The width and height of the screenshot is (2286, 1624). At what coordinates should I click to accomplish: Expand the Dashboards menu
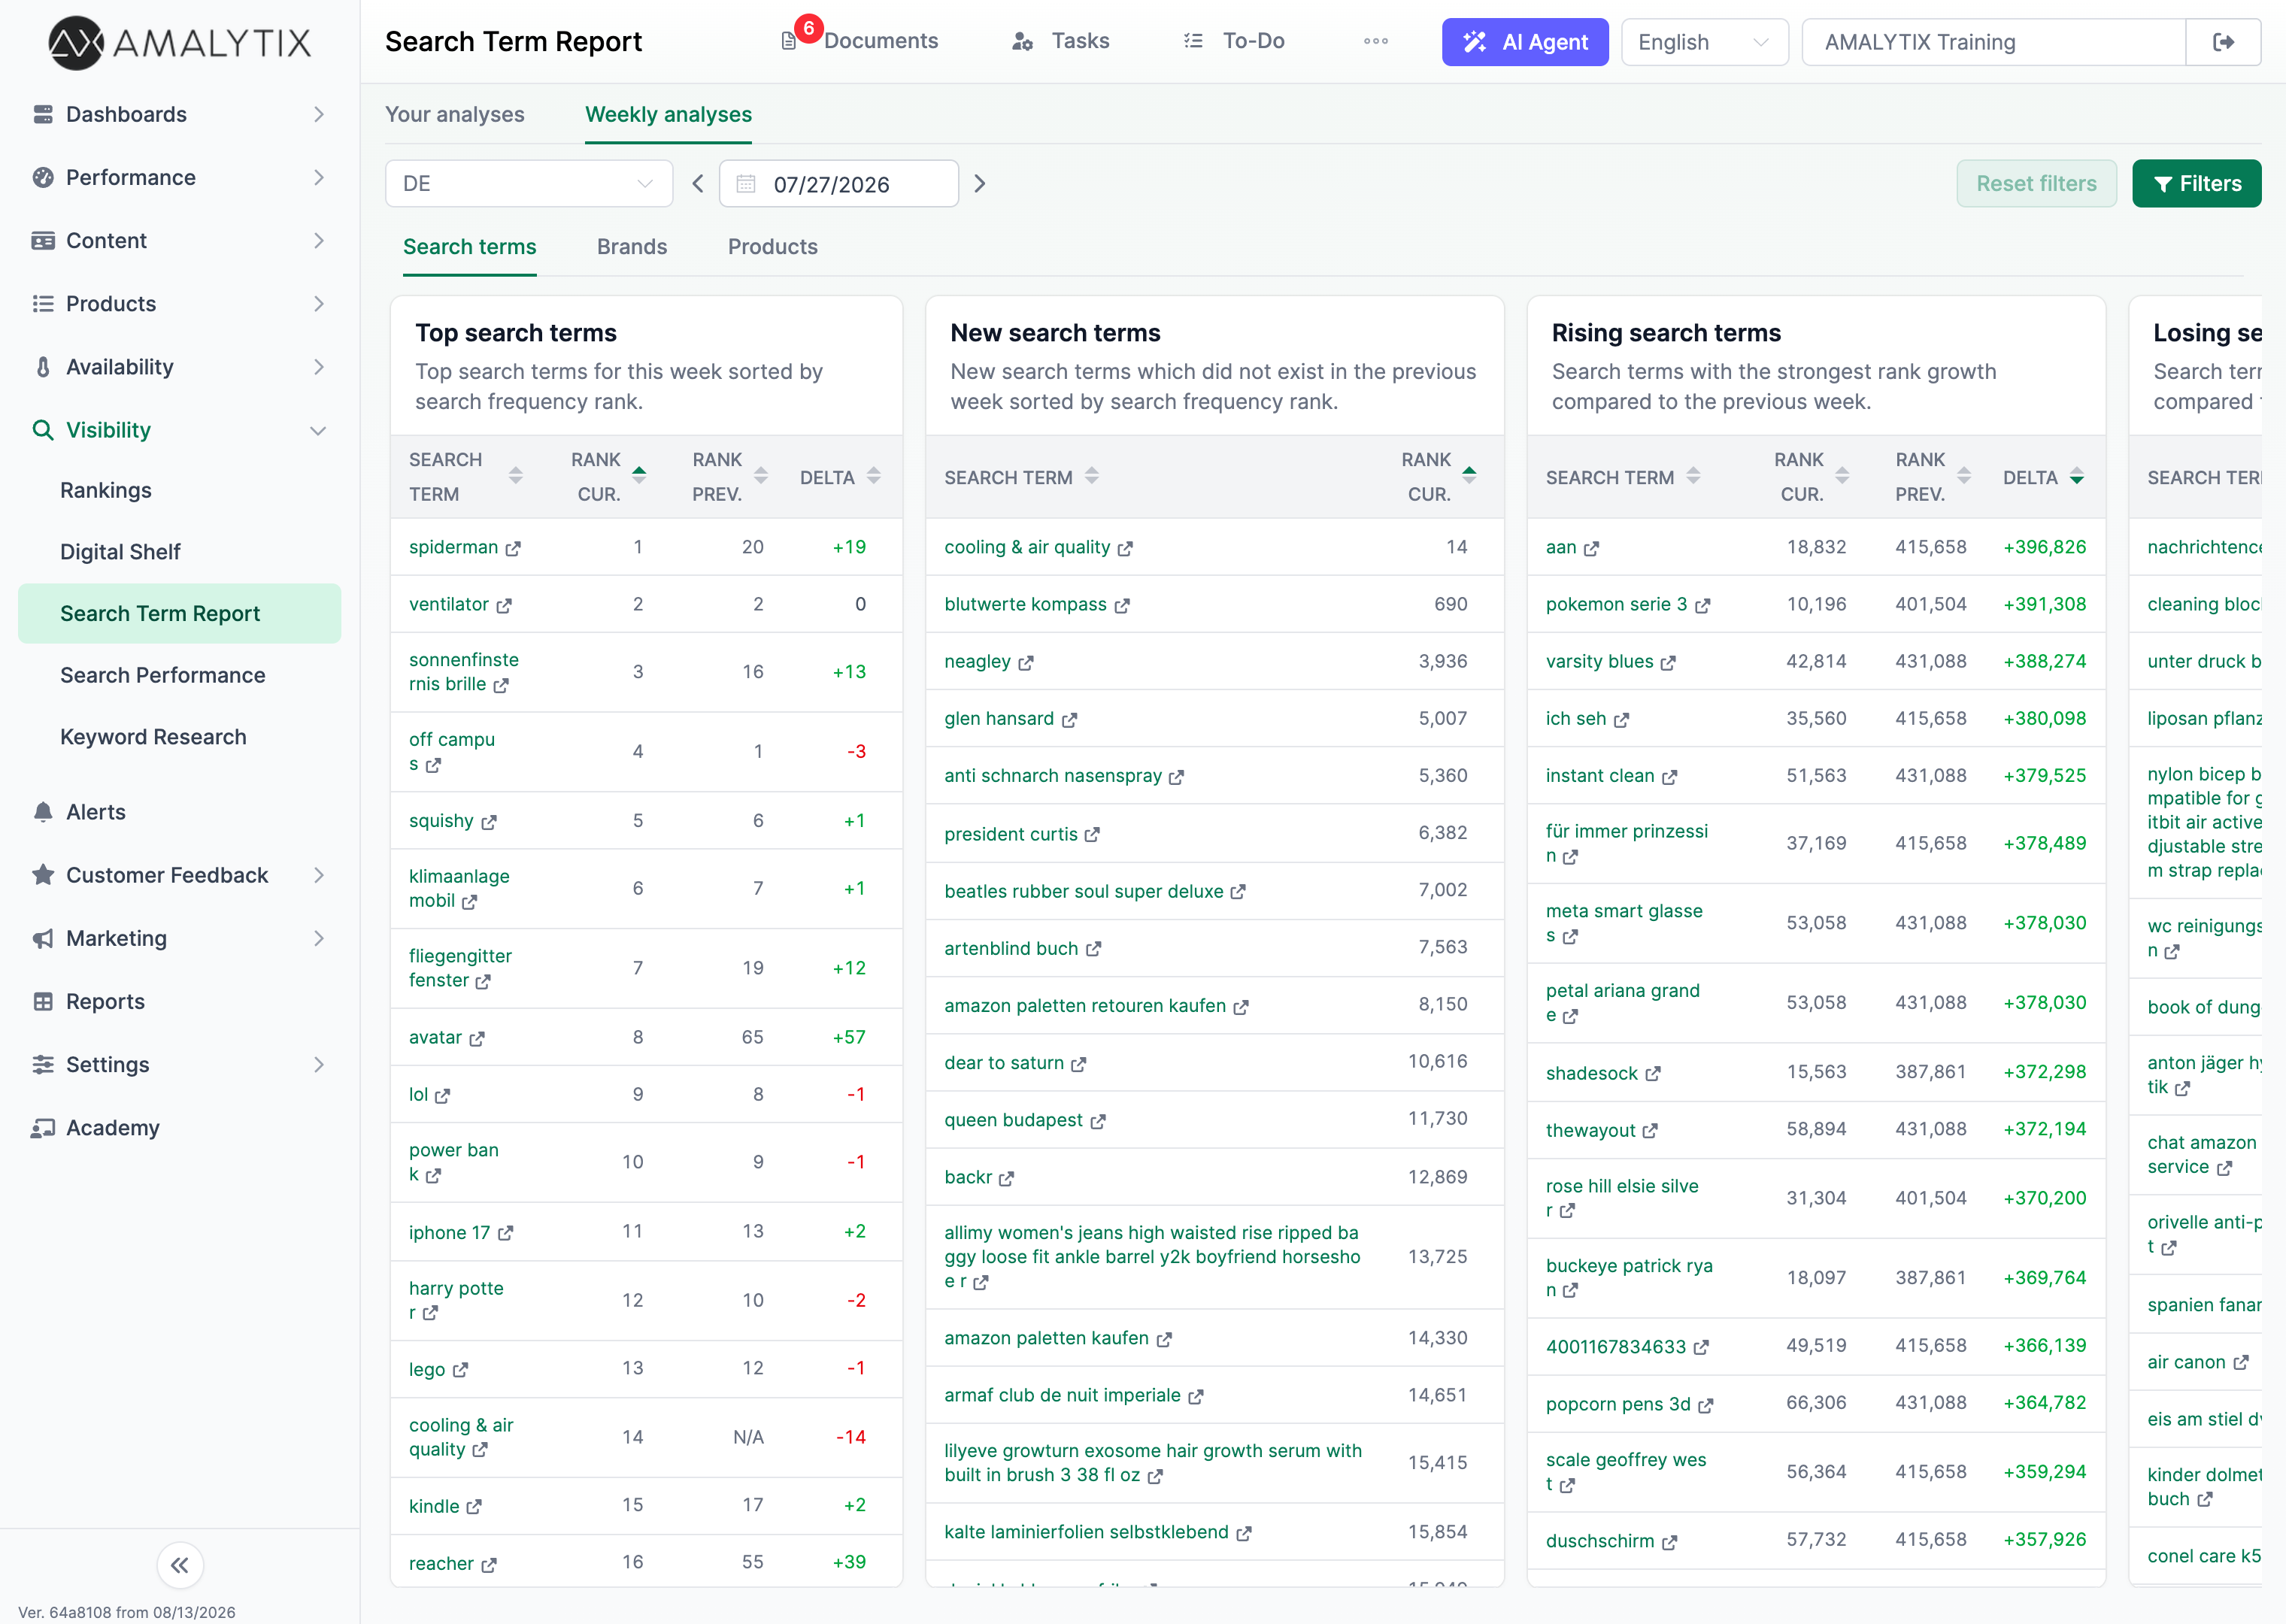[x=180, y=114]
